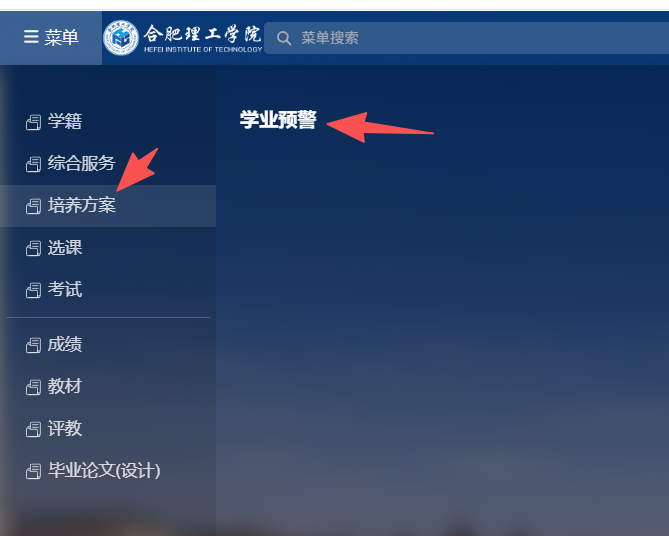Click the magnifier search icon
Image resolution: width=669 pixels, height=536 pixels.
point(284,38)
